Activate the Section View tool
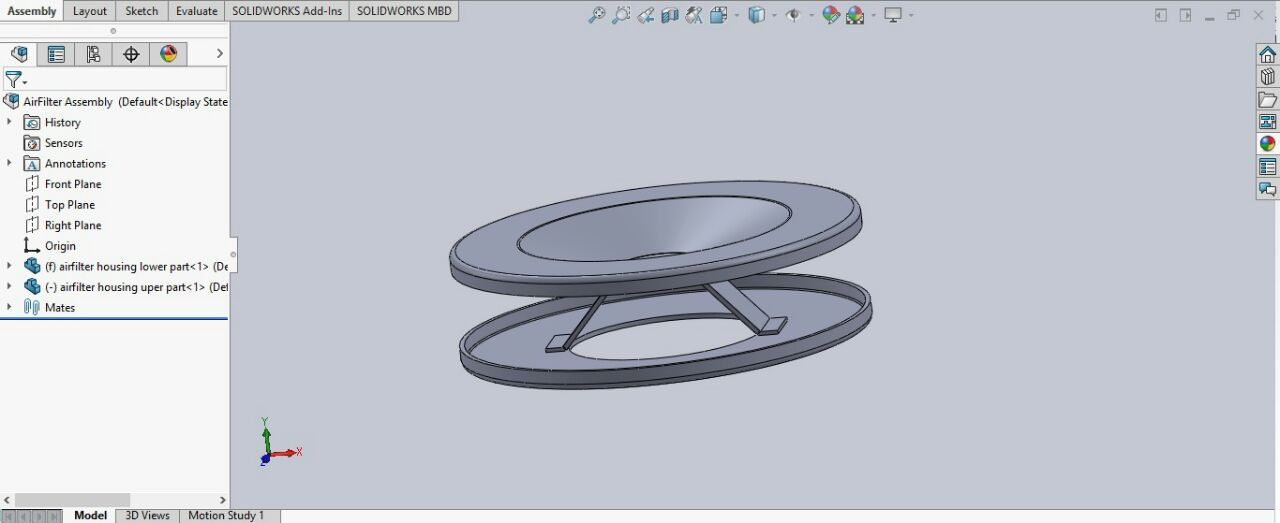1280x523 pixels. (x=670, y=15)
